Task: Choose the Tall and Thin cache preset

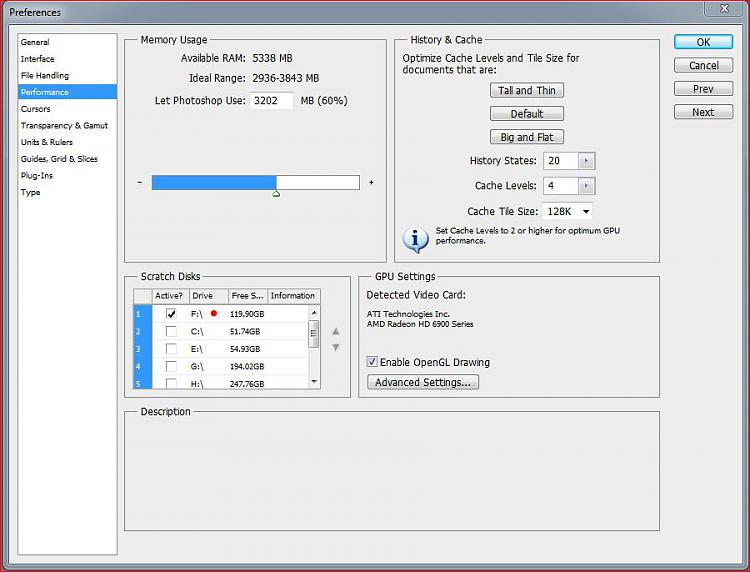Action: pyautogui.click(x=527, y=90)
